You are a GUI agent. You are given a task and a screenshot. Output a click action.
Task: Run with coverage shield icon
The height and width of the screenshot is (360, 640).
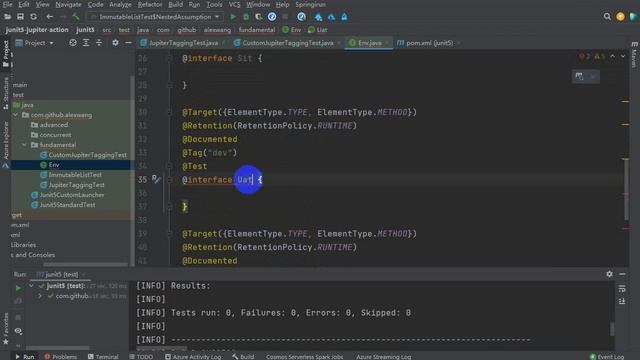tap(258, 17)
